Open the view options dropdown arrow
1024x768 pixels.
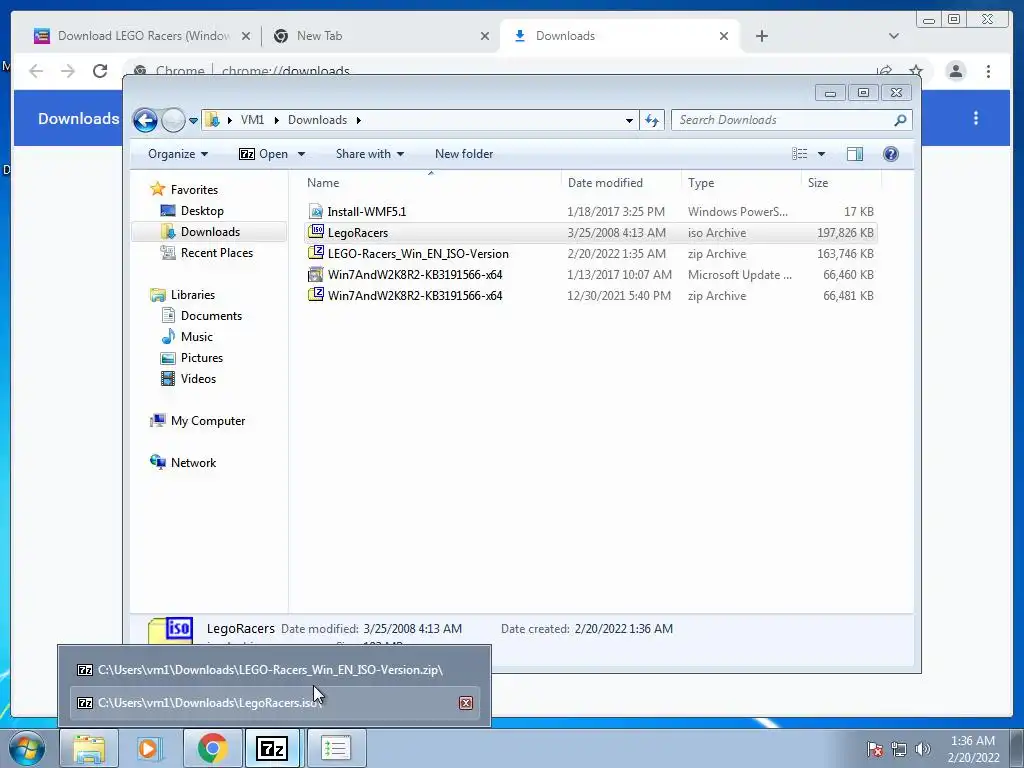pyautogui.click(x=822, y=154)
